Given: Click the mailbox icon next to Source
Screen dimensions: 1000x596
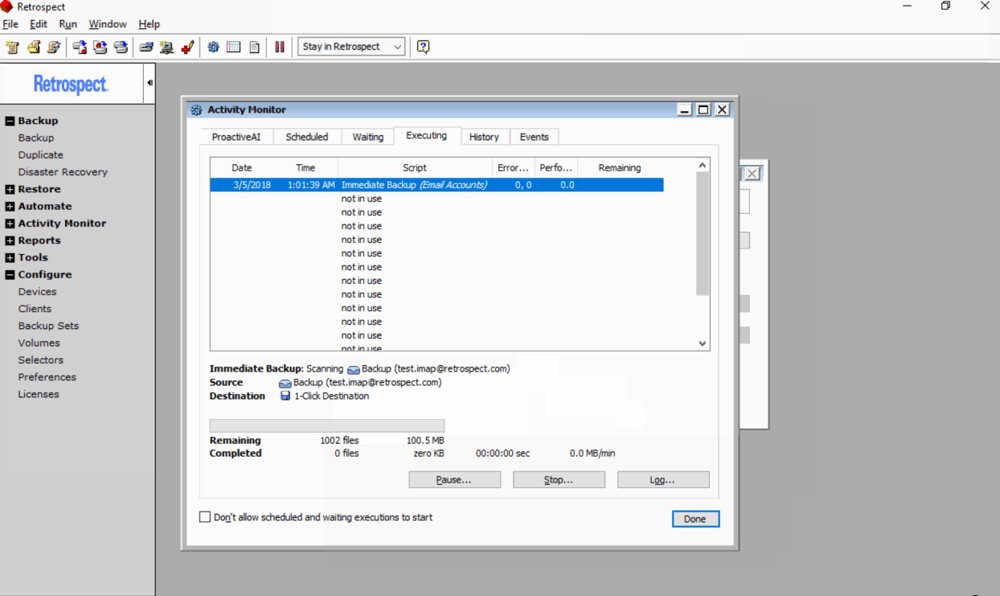Looking at the screenshot, I should [285, 383].
